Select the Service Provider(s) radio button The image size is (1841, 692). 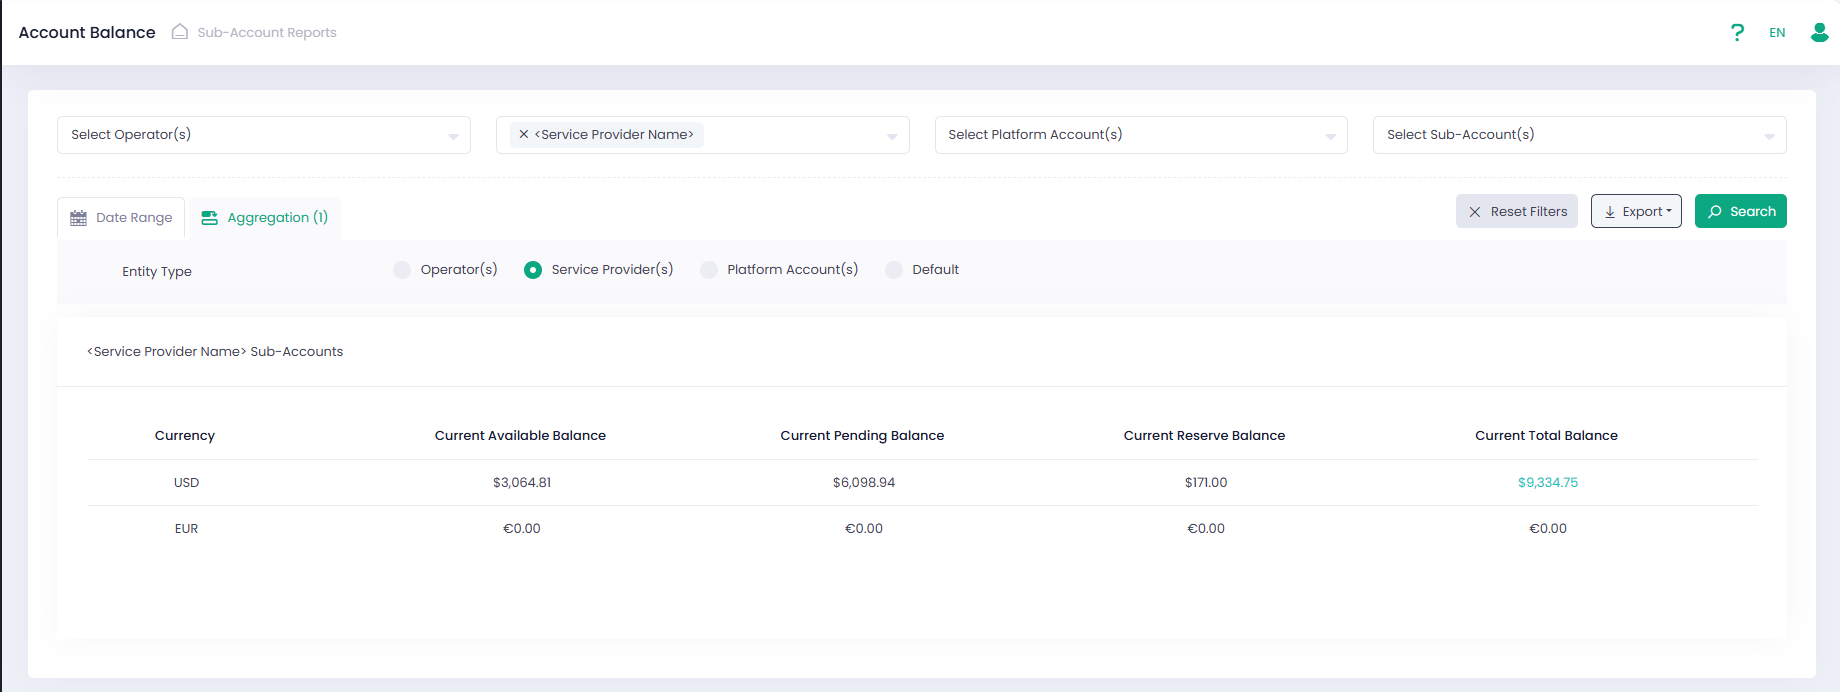click(x=533, y=270)
